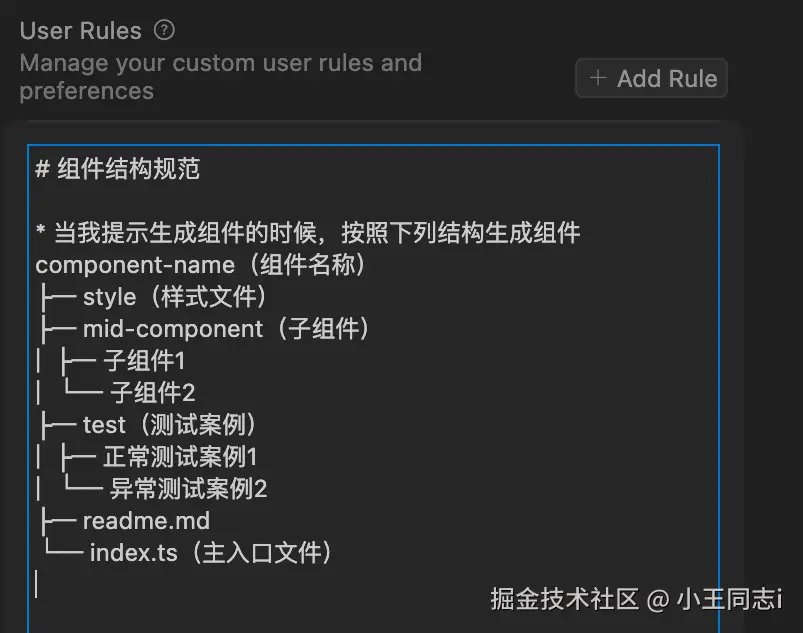
Task: Click the 'mid-component（子组件）' tree entry
Action: point(226,329)
